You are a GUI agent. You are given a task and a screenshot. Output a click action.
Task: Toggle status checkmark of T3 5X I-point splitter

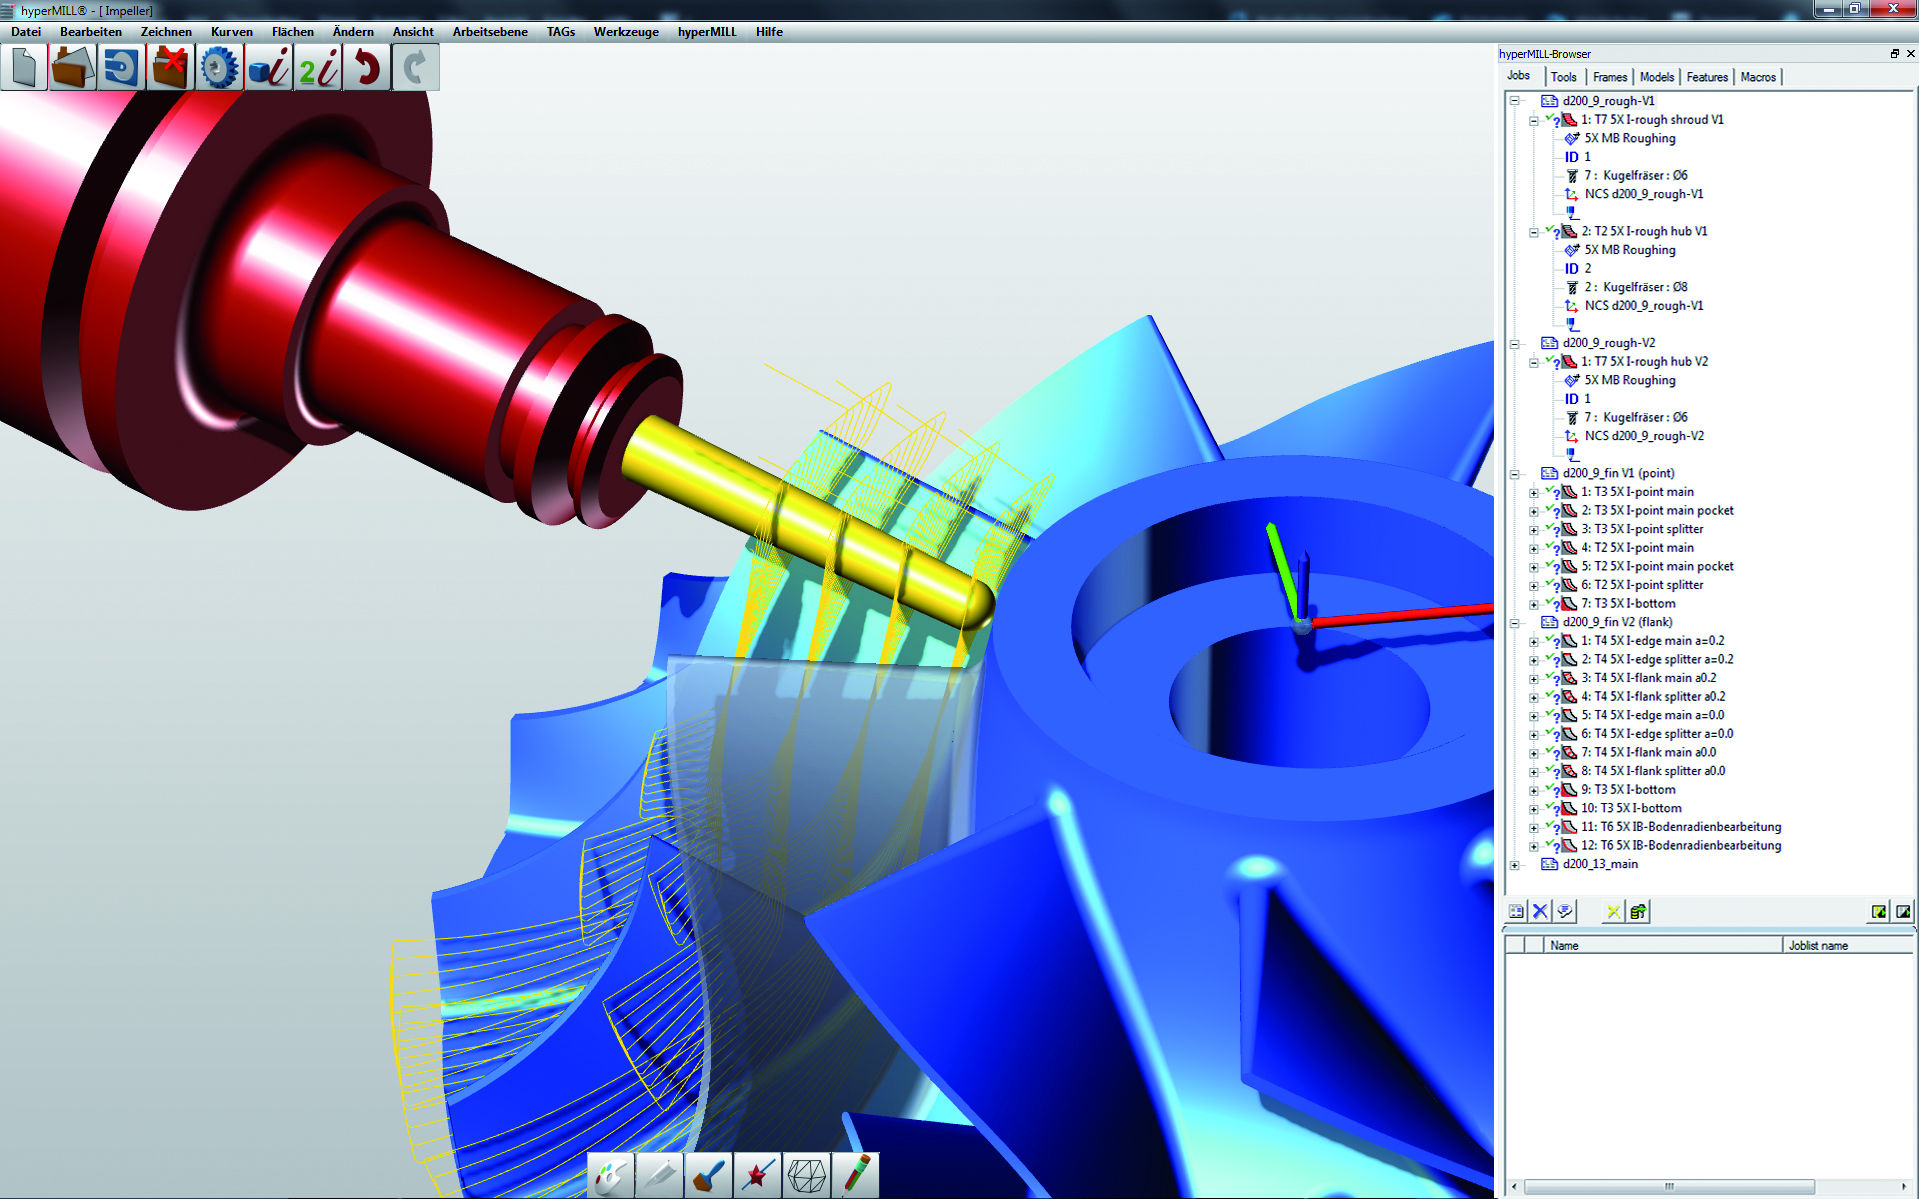point(1550,527)
